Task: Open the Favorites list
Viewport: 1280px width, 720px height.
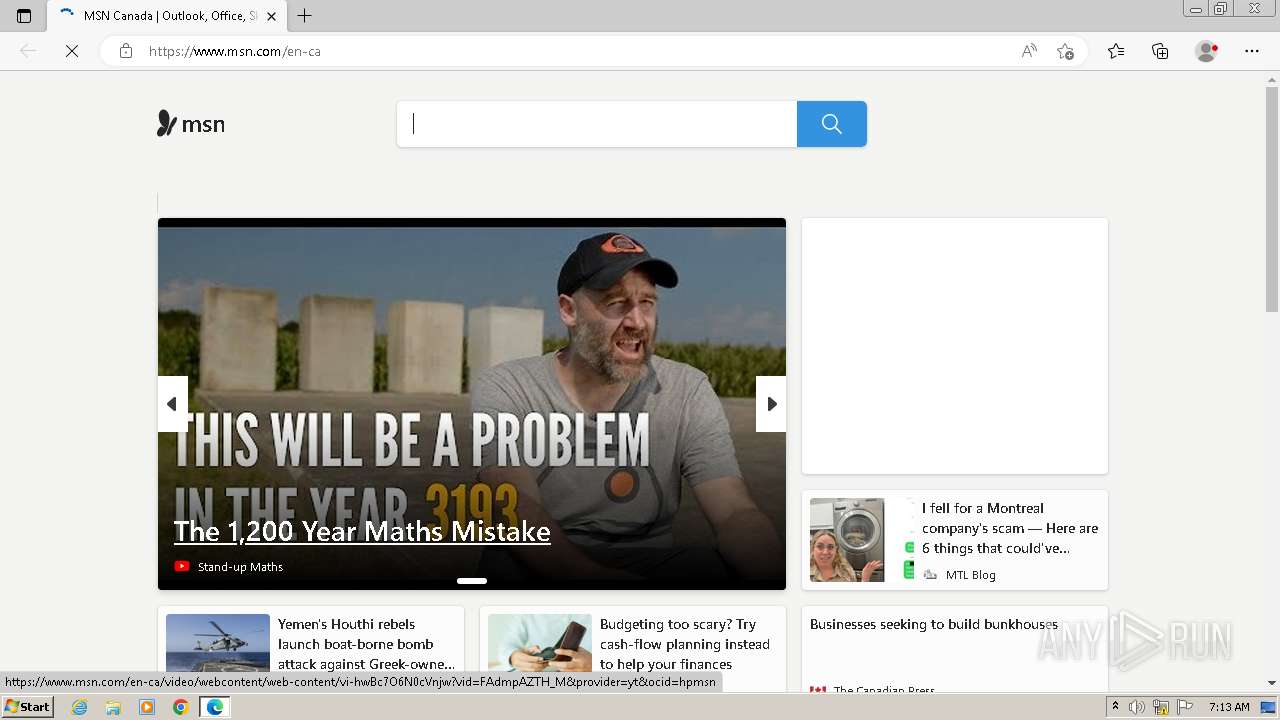Action: pyautogui.click(x=1116, y=51)
